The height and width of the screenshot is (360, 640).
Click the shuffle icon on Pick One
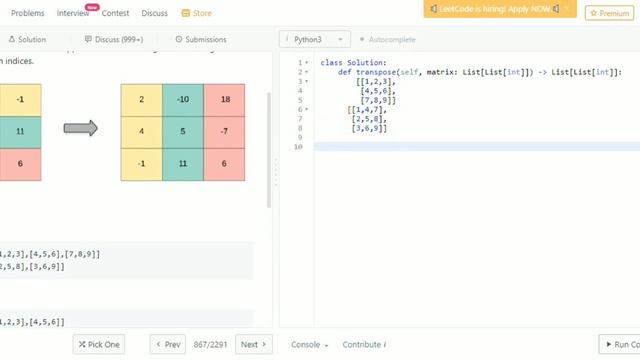[x=82, y=344]
